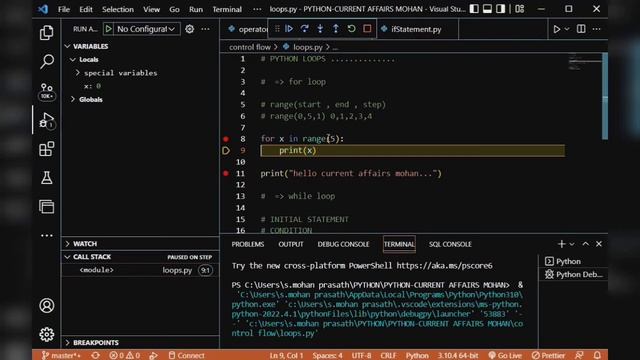Open the Run and Debug view
The width and height of the screenshot is (640, 360).
point(47,120)
